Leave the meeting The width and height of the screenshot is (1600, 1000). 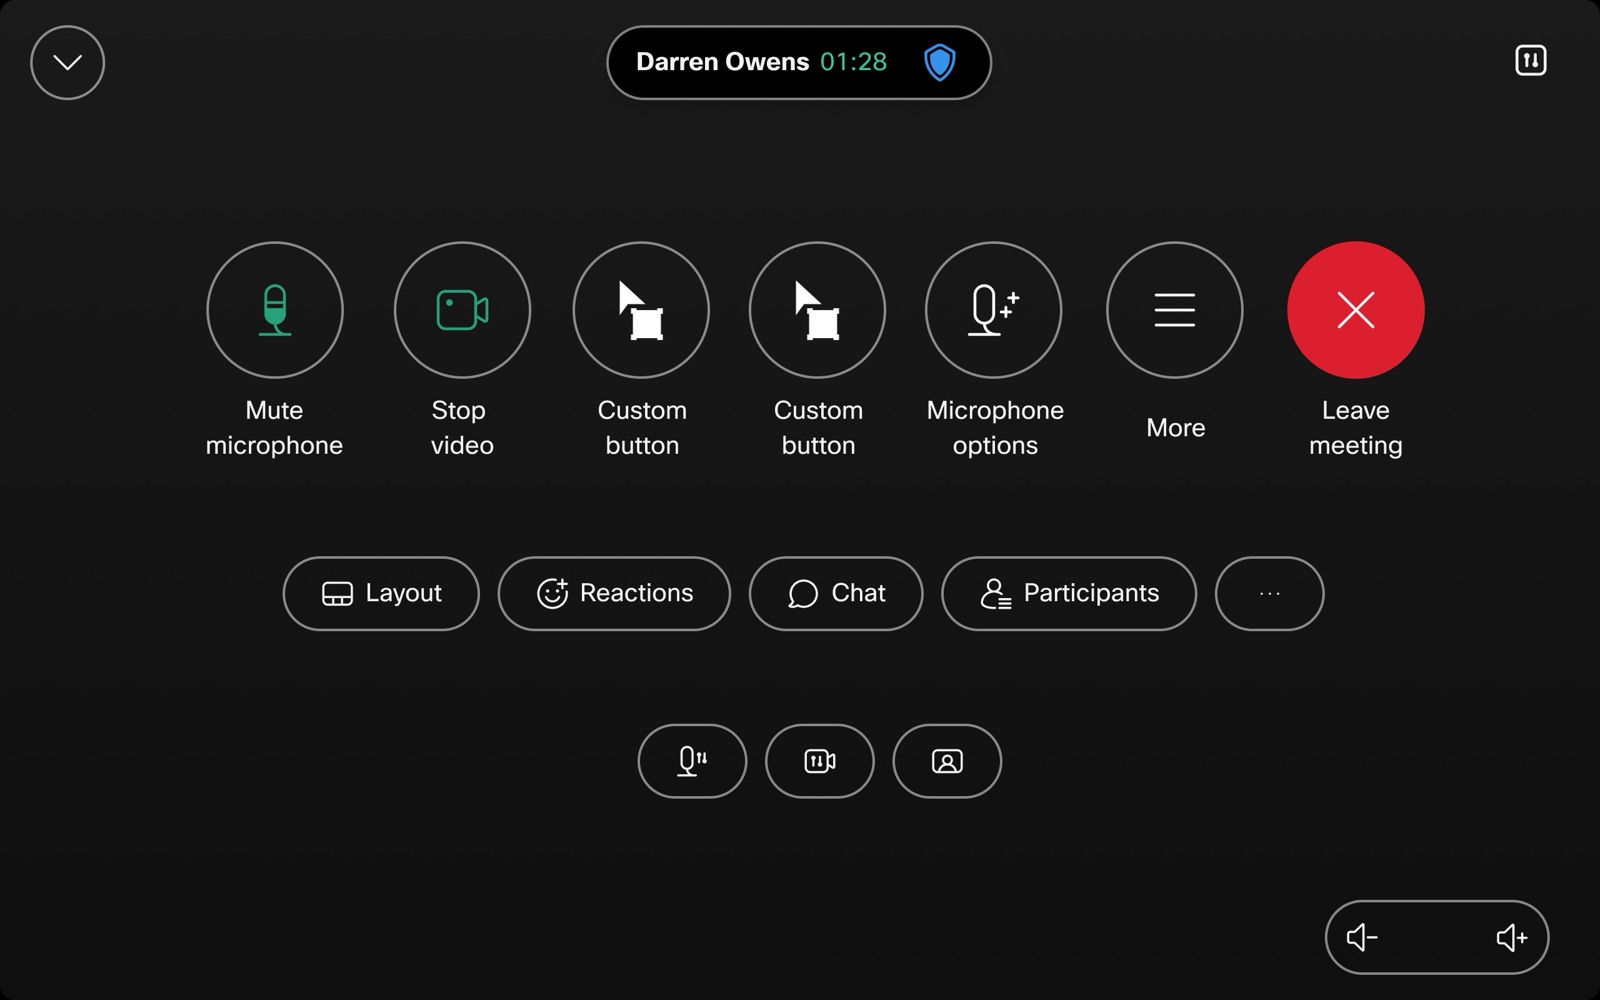(x=1356, y=310)
